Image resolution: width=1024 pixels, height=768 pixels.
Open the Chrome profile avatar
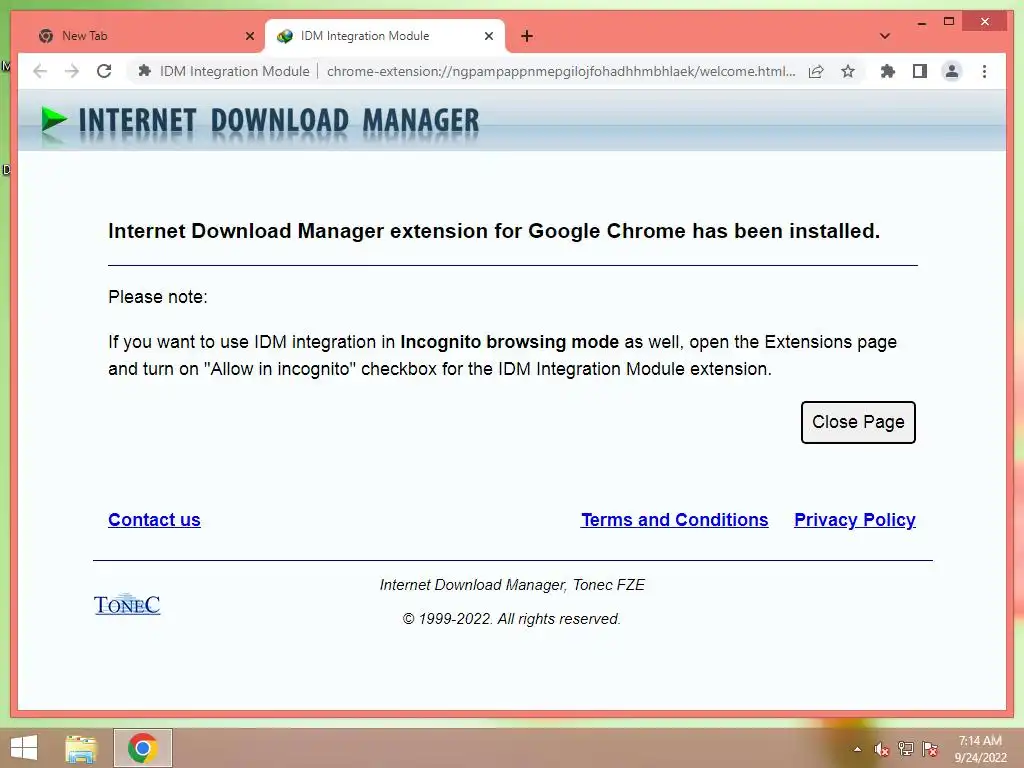952,71
